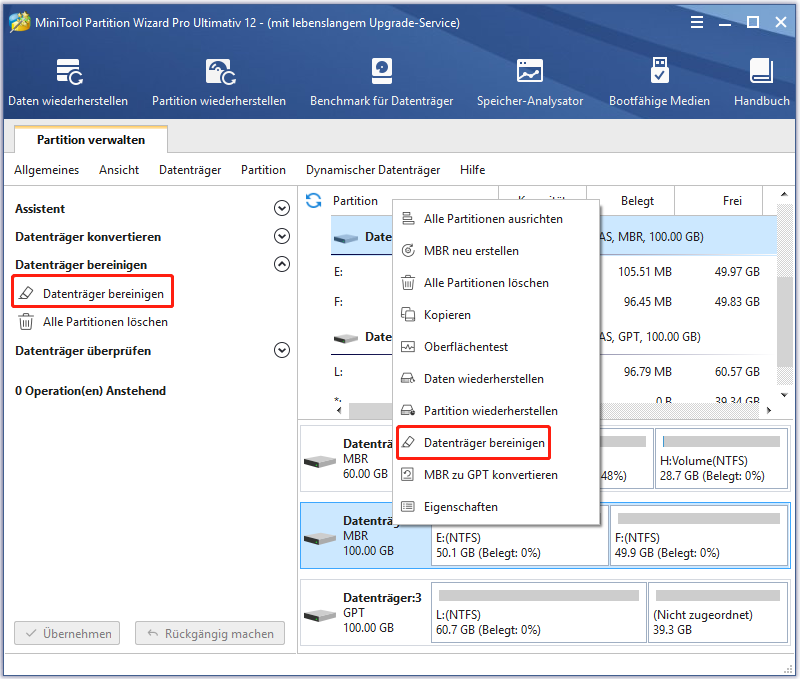Select the 100.00 GB MBR disk icon in disk map
The image size is (800, 679).
(320, 538)
